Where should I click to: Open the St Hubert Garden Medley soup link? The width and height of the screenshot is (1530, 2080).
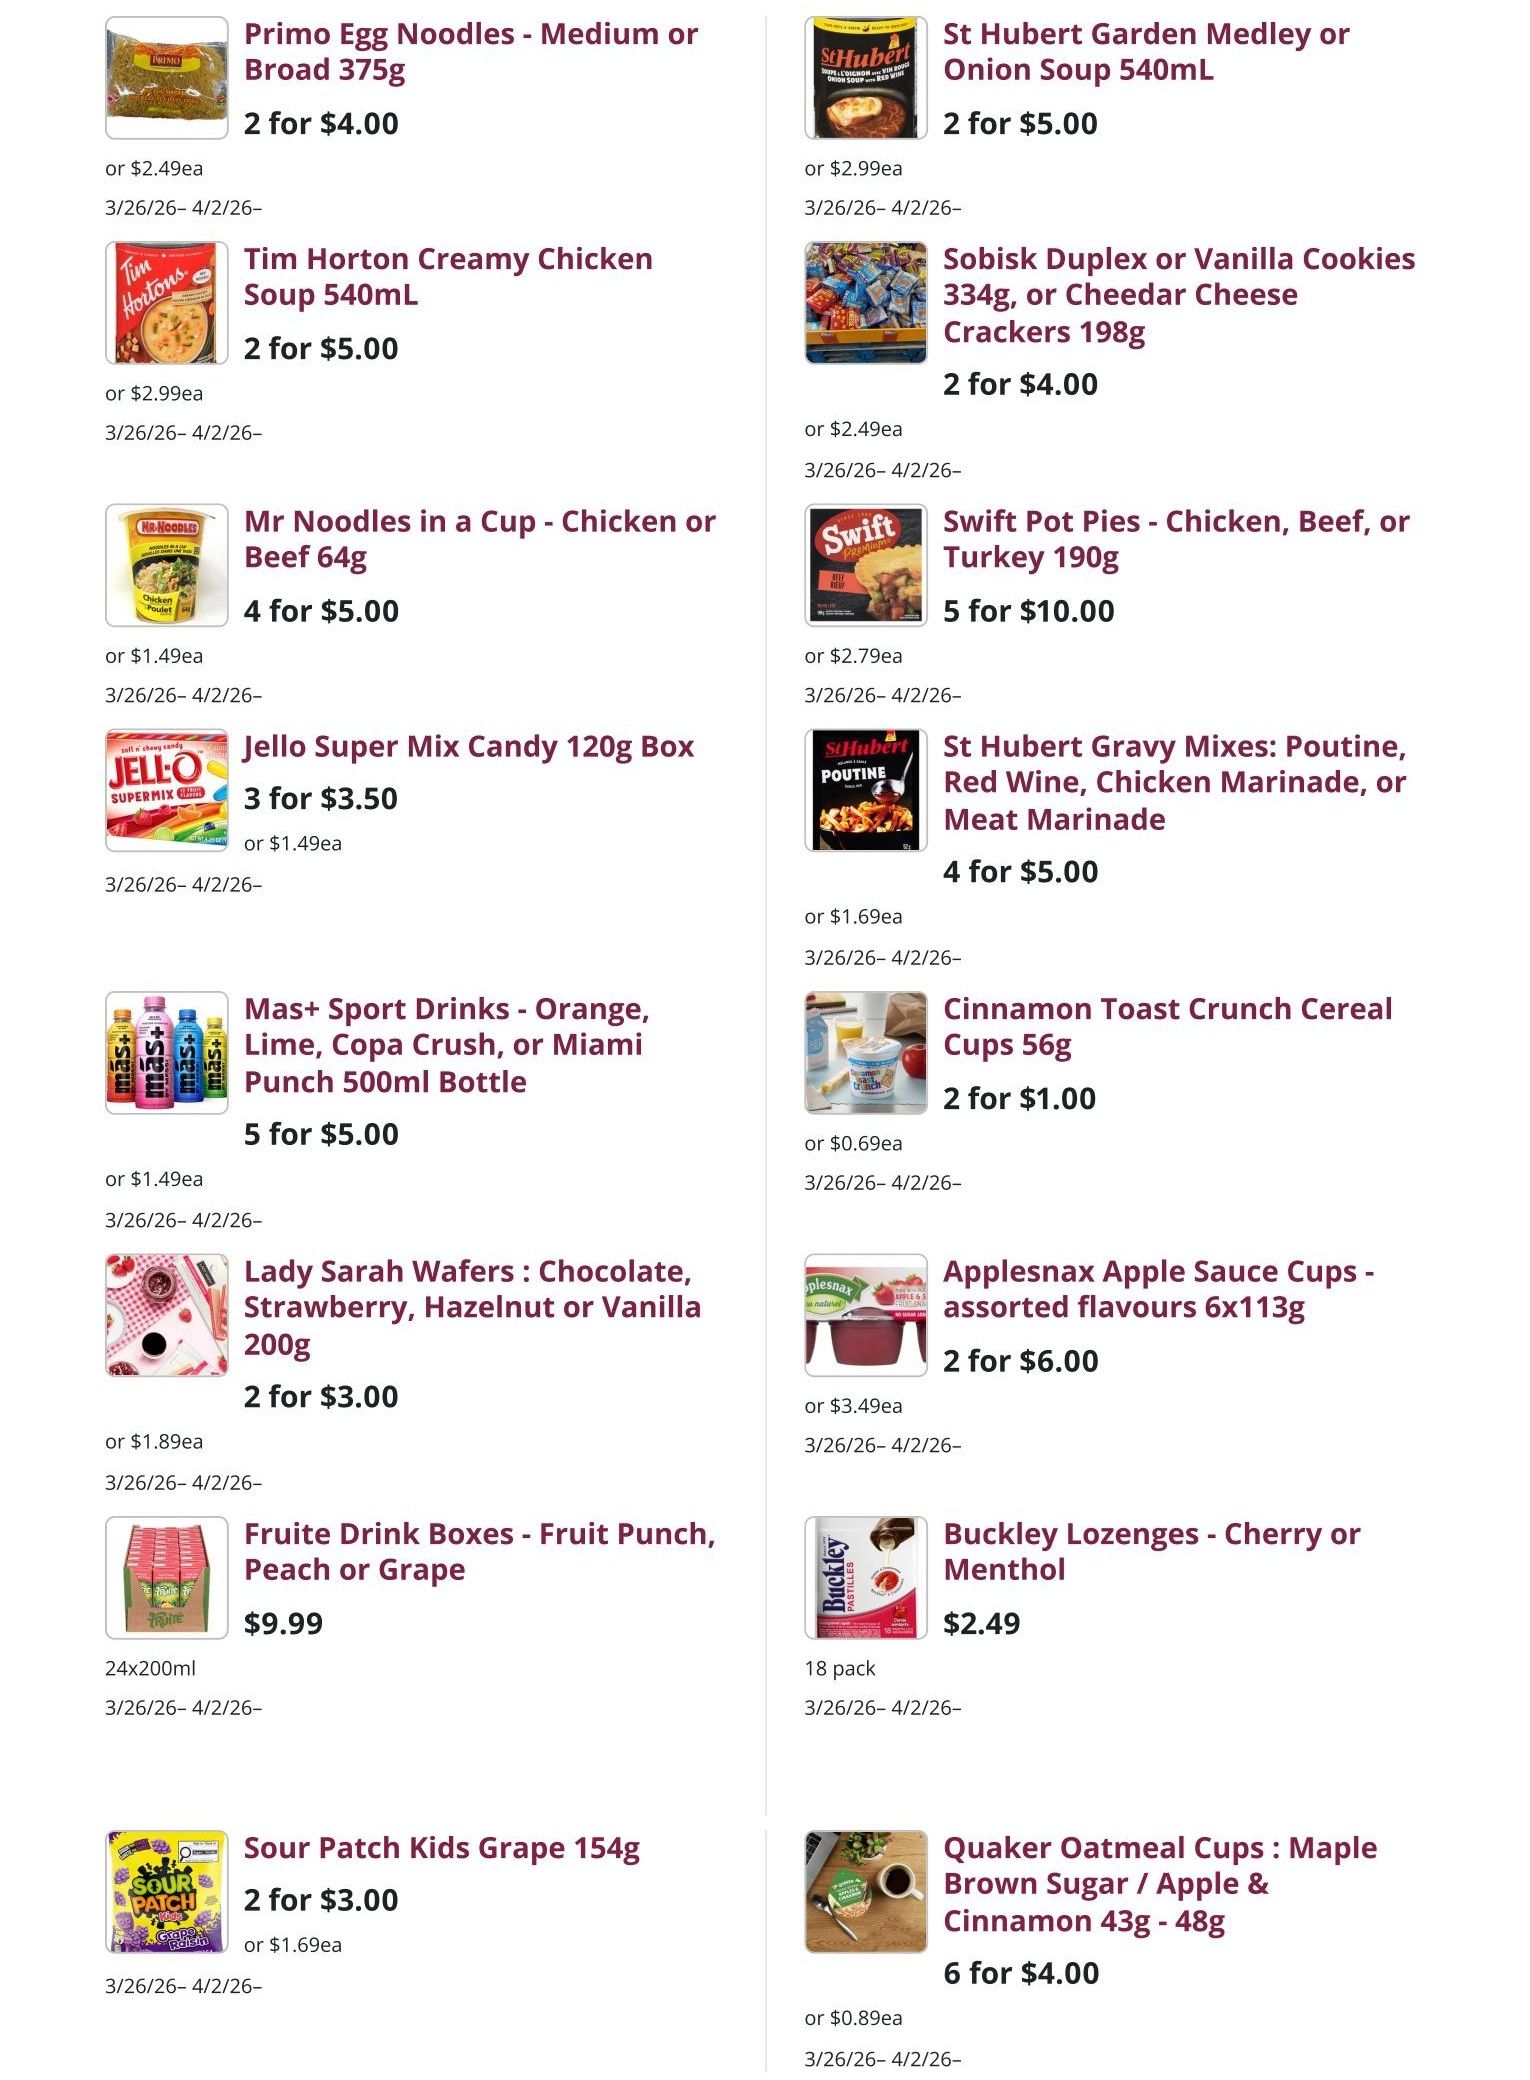click(x=1145, y=52)
